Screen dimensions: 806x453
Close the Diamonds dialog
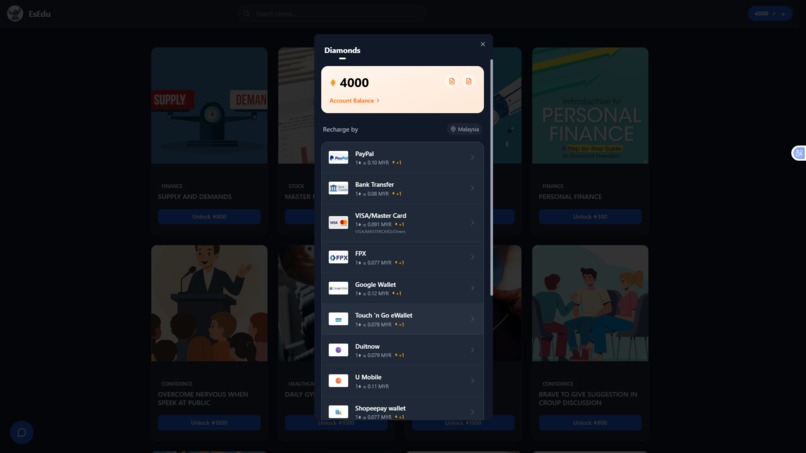click(x=483, y=44)
